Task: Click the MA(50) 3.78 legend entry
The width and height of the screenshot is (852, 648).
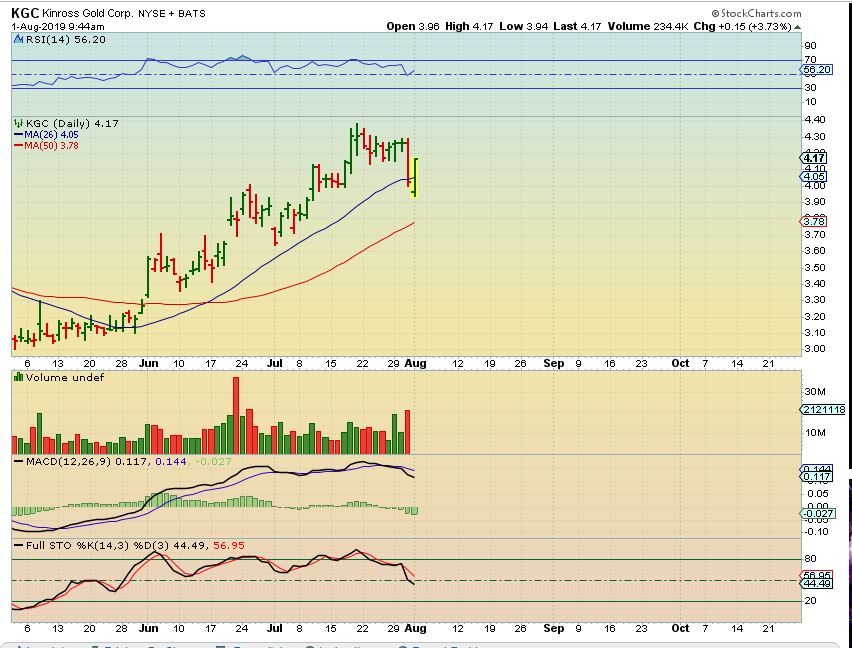Action: [x=46, y=146]
